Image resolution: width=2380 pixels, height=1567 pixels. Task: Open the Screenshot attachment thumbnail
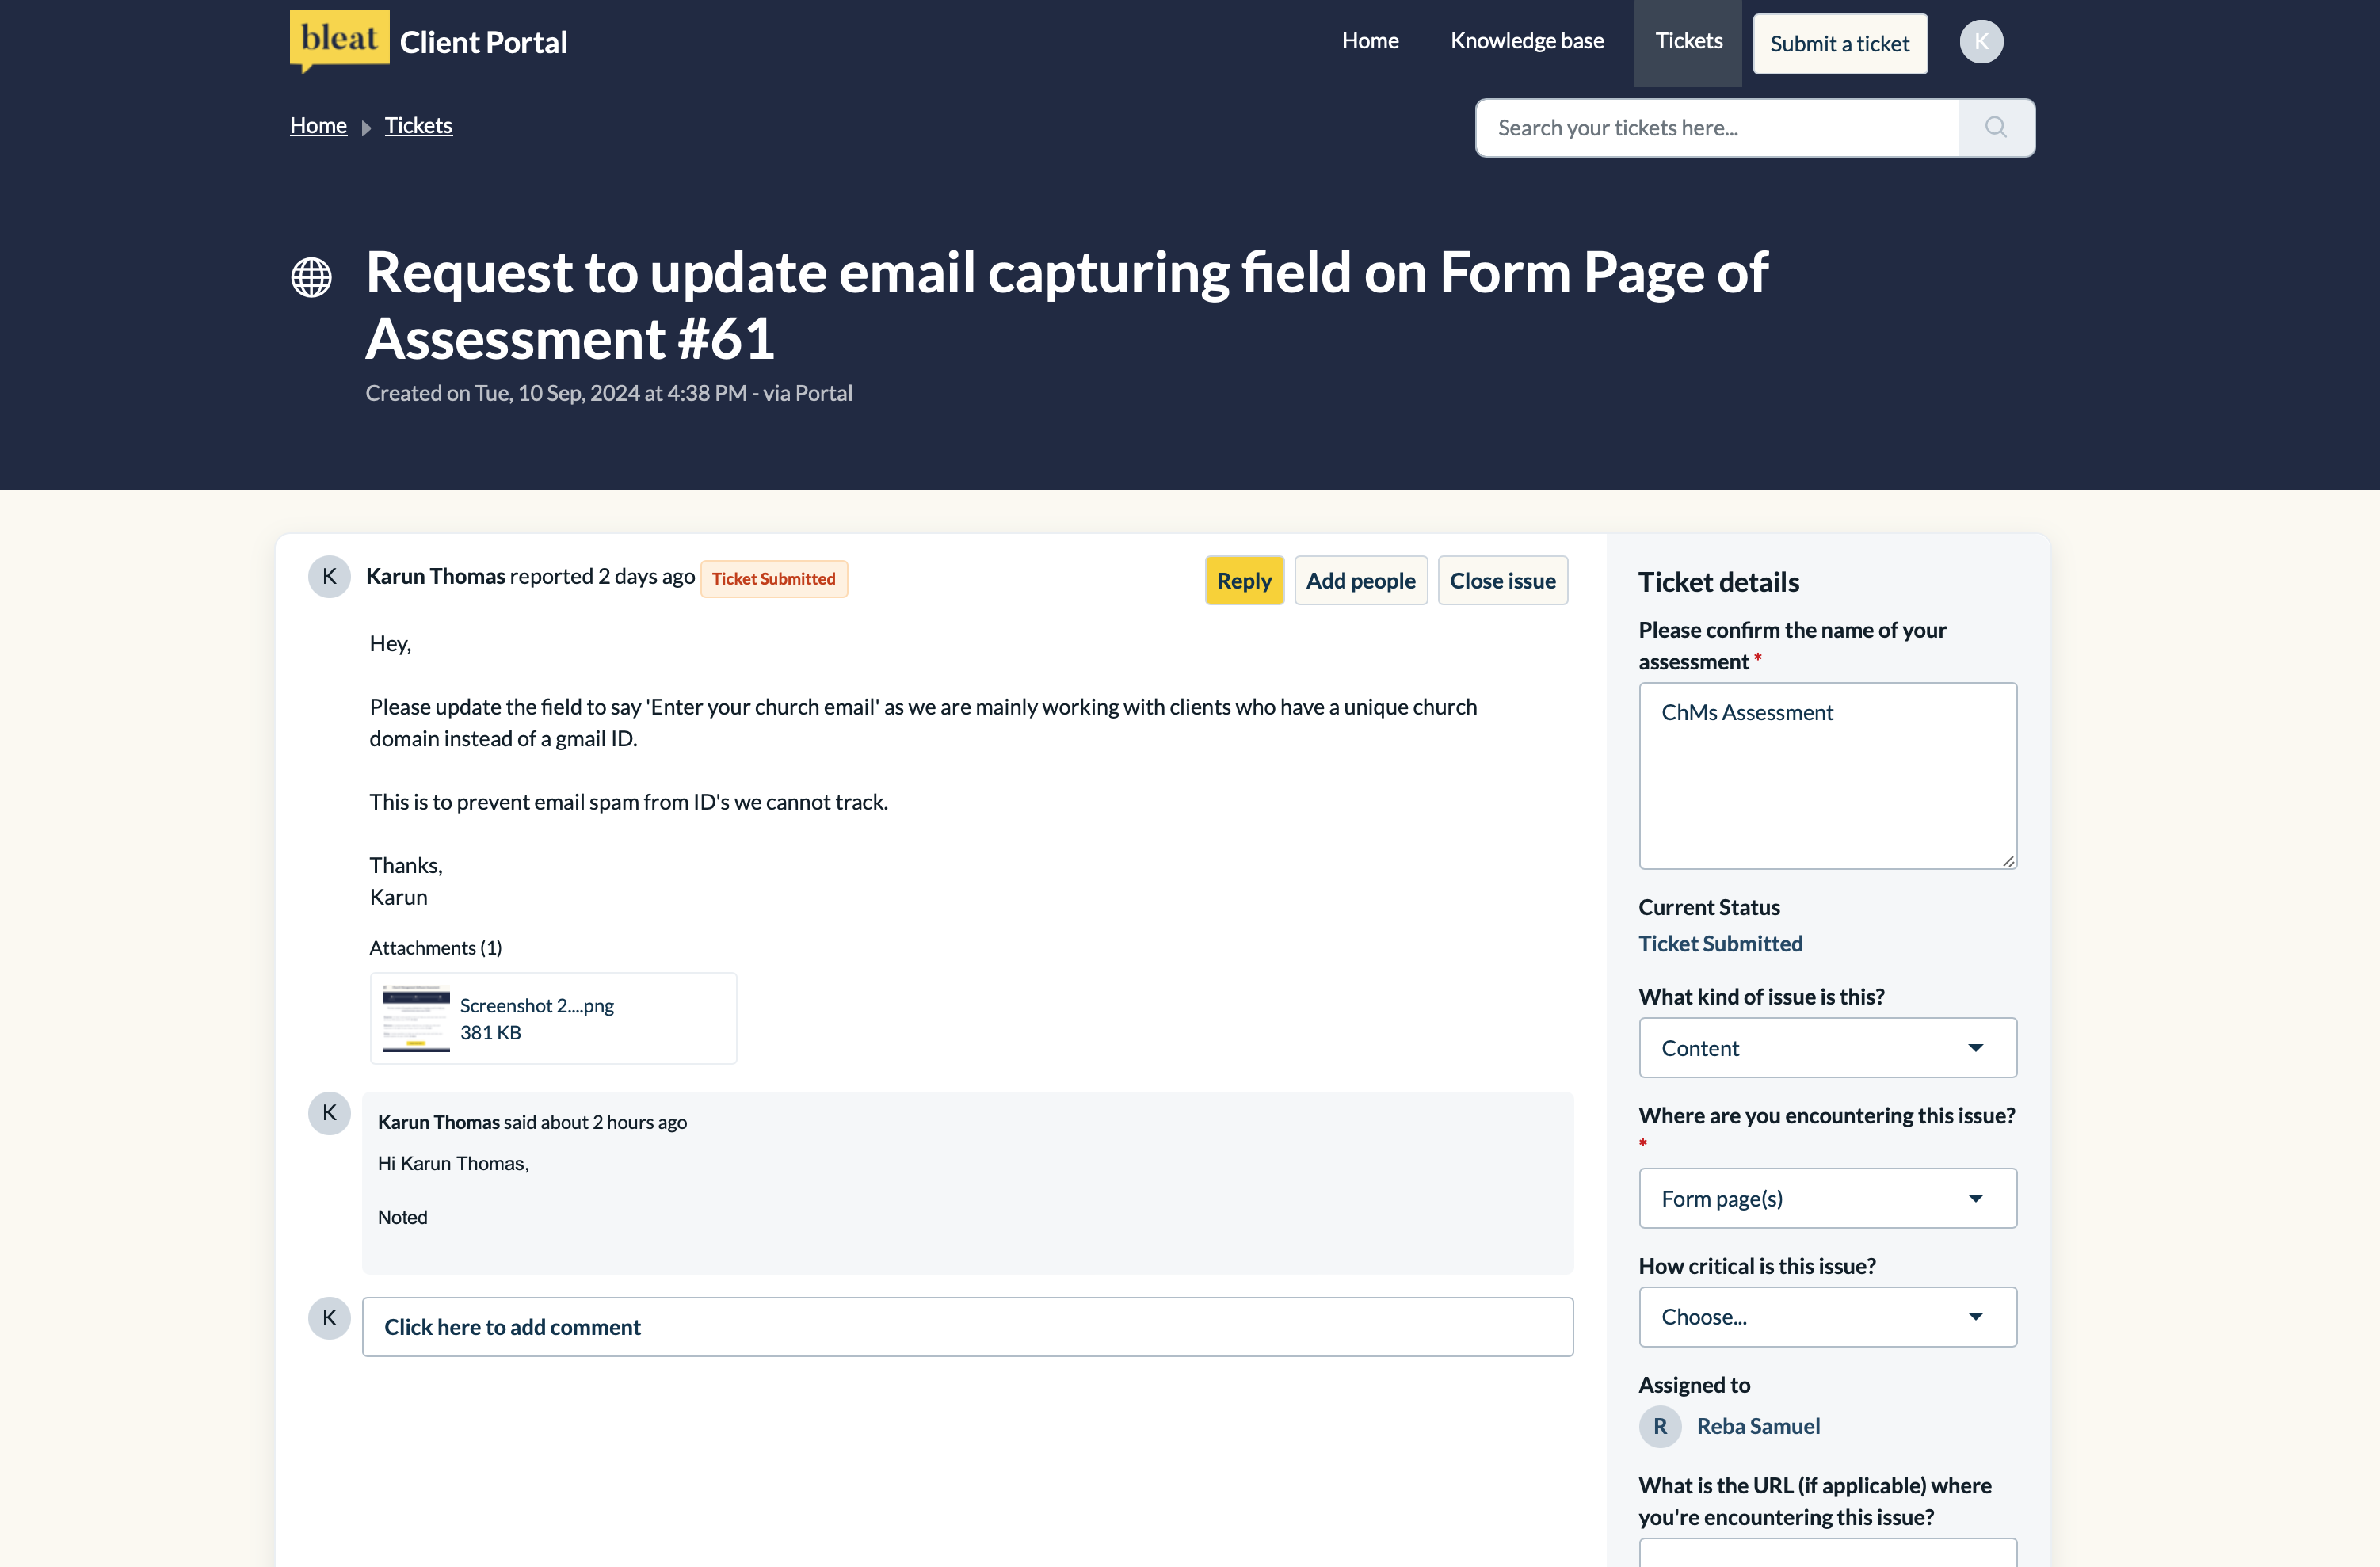click(x=416, y=1018)
